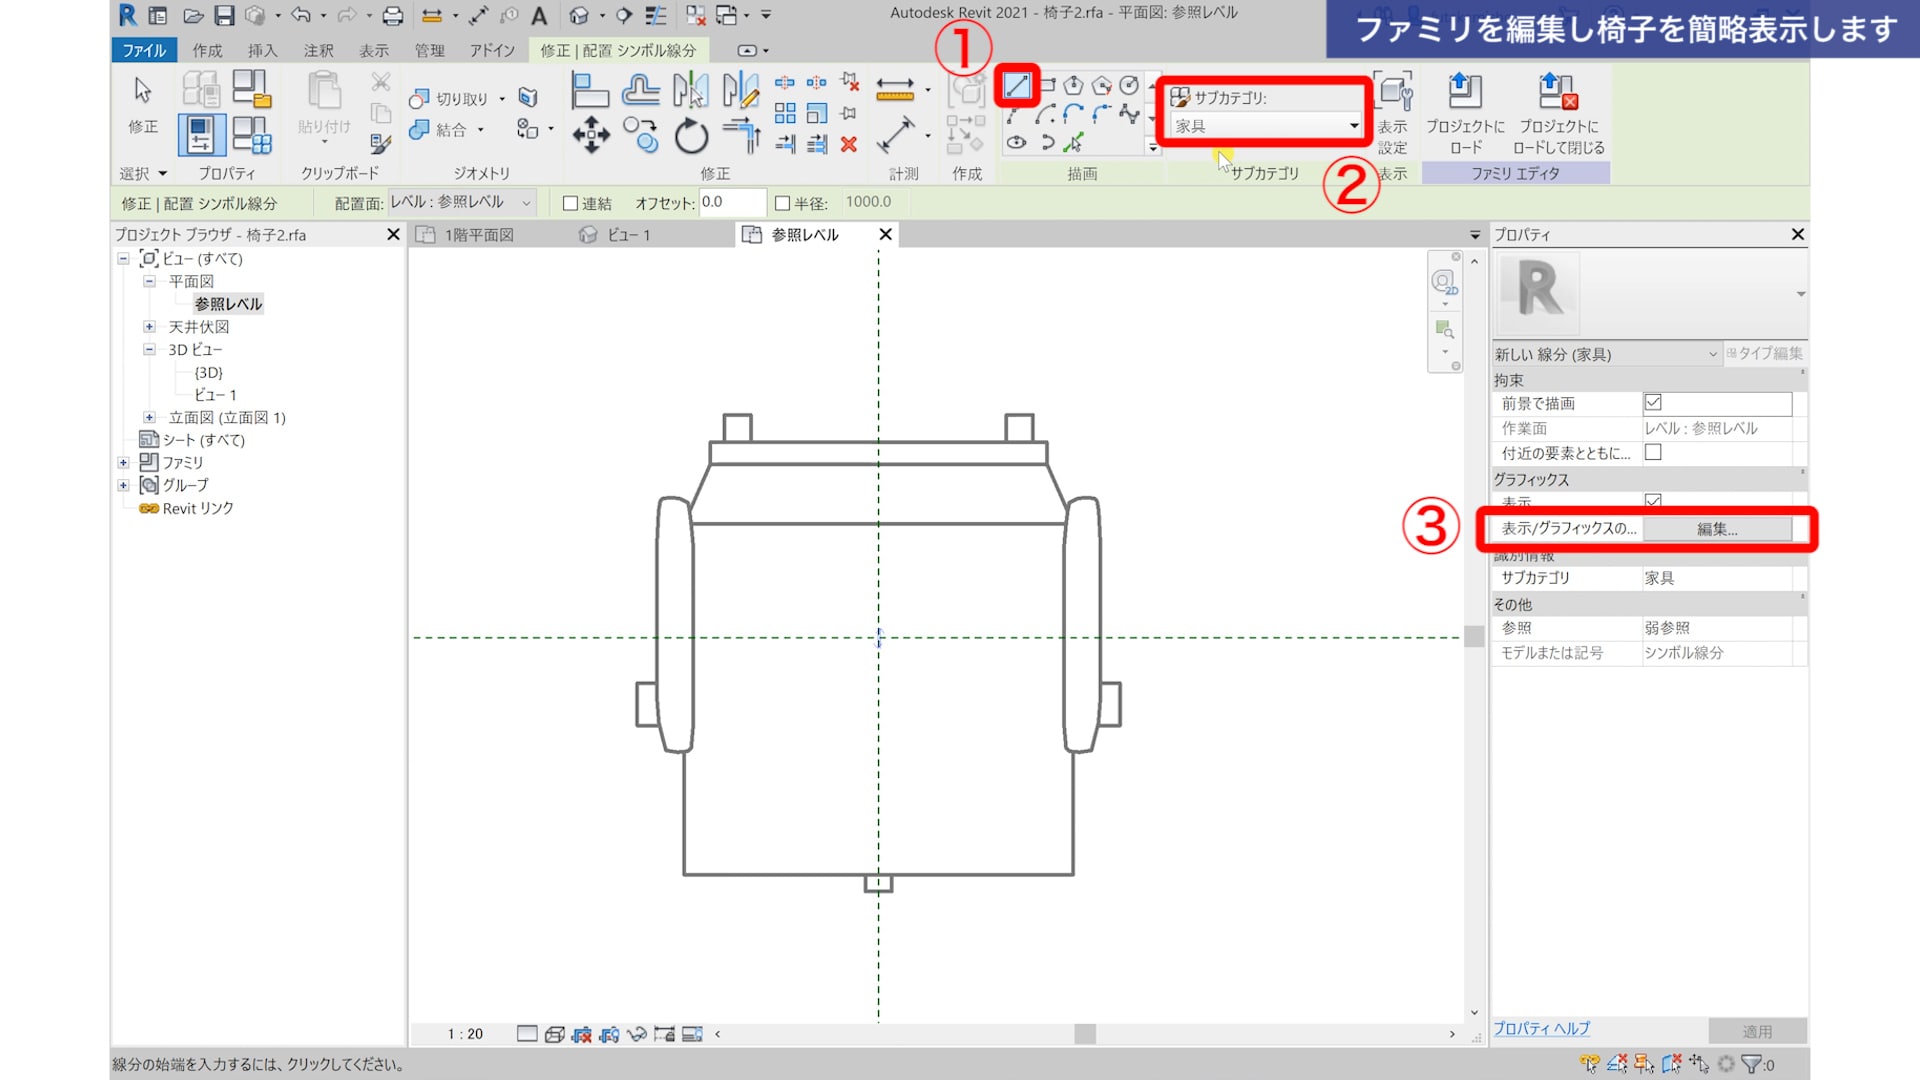
Task: Select the Line draw tool
Action: [1017, 86]
